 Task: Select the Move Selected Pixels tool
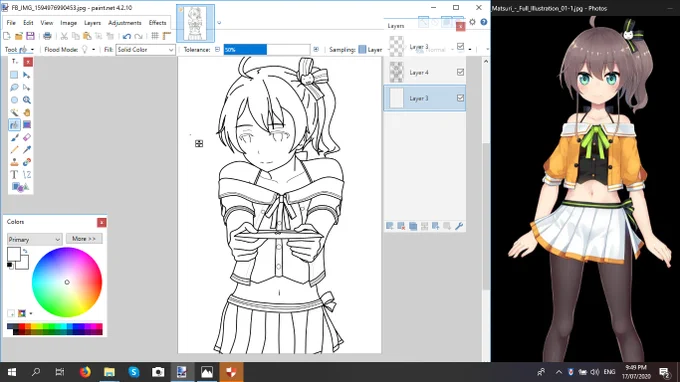pos(26,75)
